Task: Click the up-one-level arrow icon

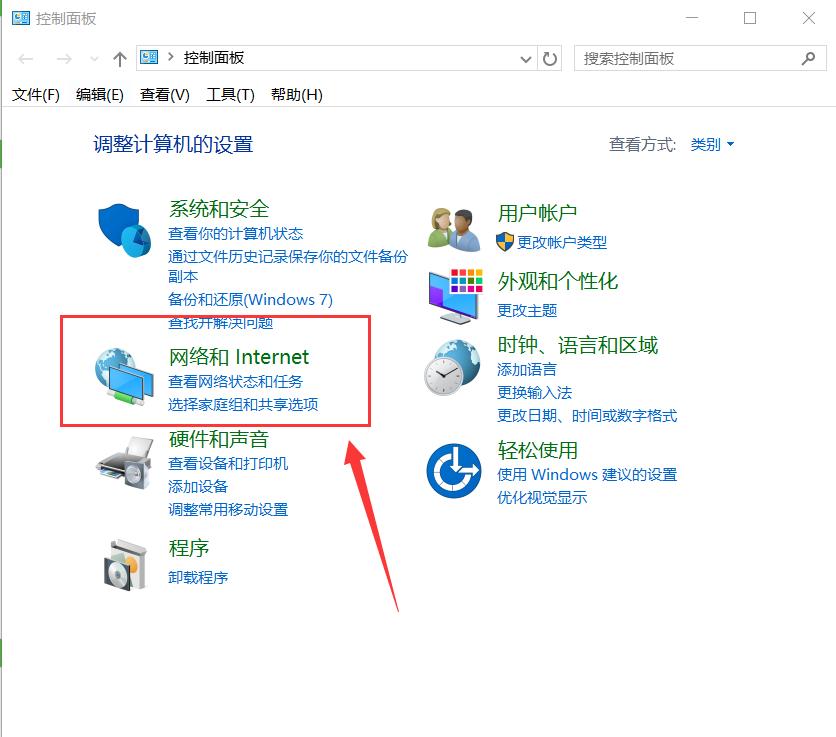Action: pyautogui.click(x=118, y=58)
